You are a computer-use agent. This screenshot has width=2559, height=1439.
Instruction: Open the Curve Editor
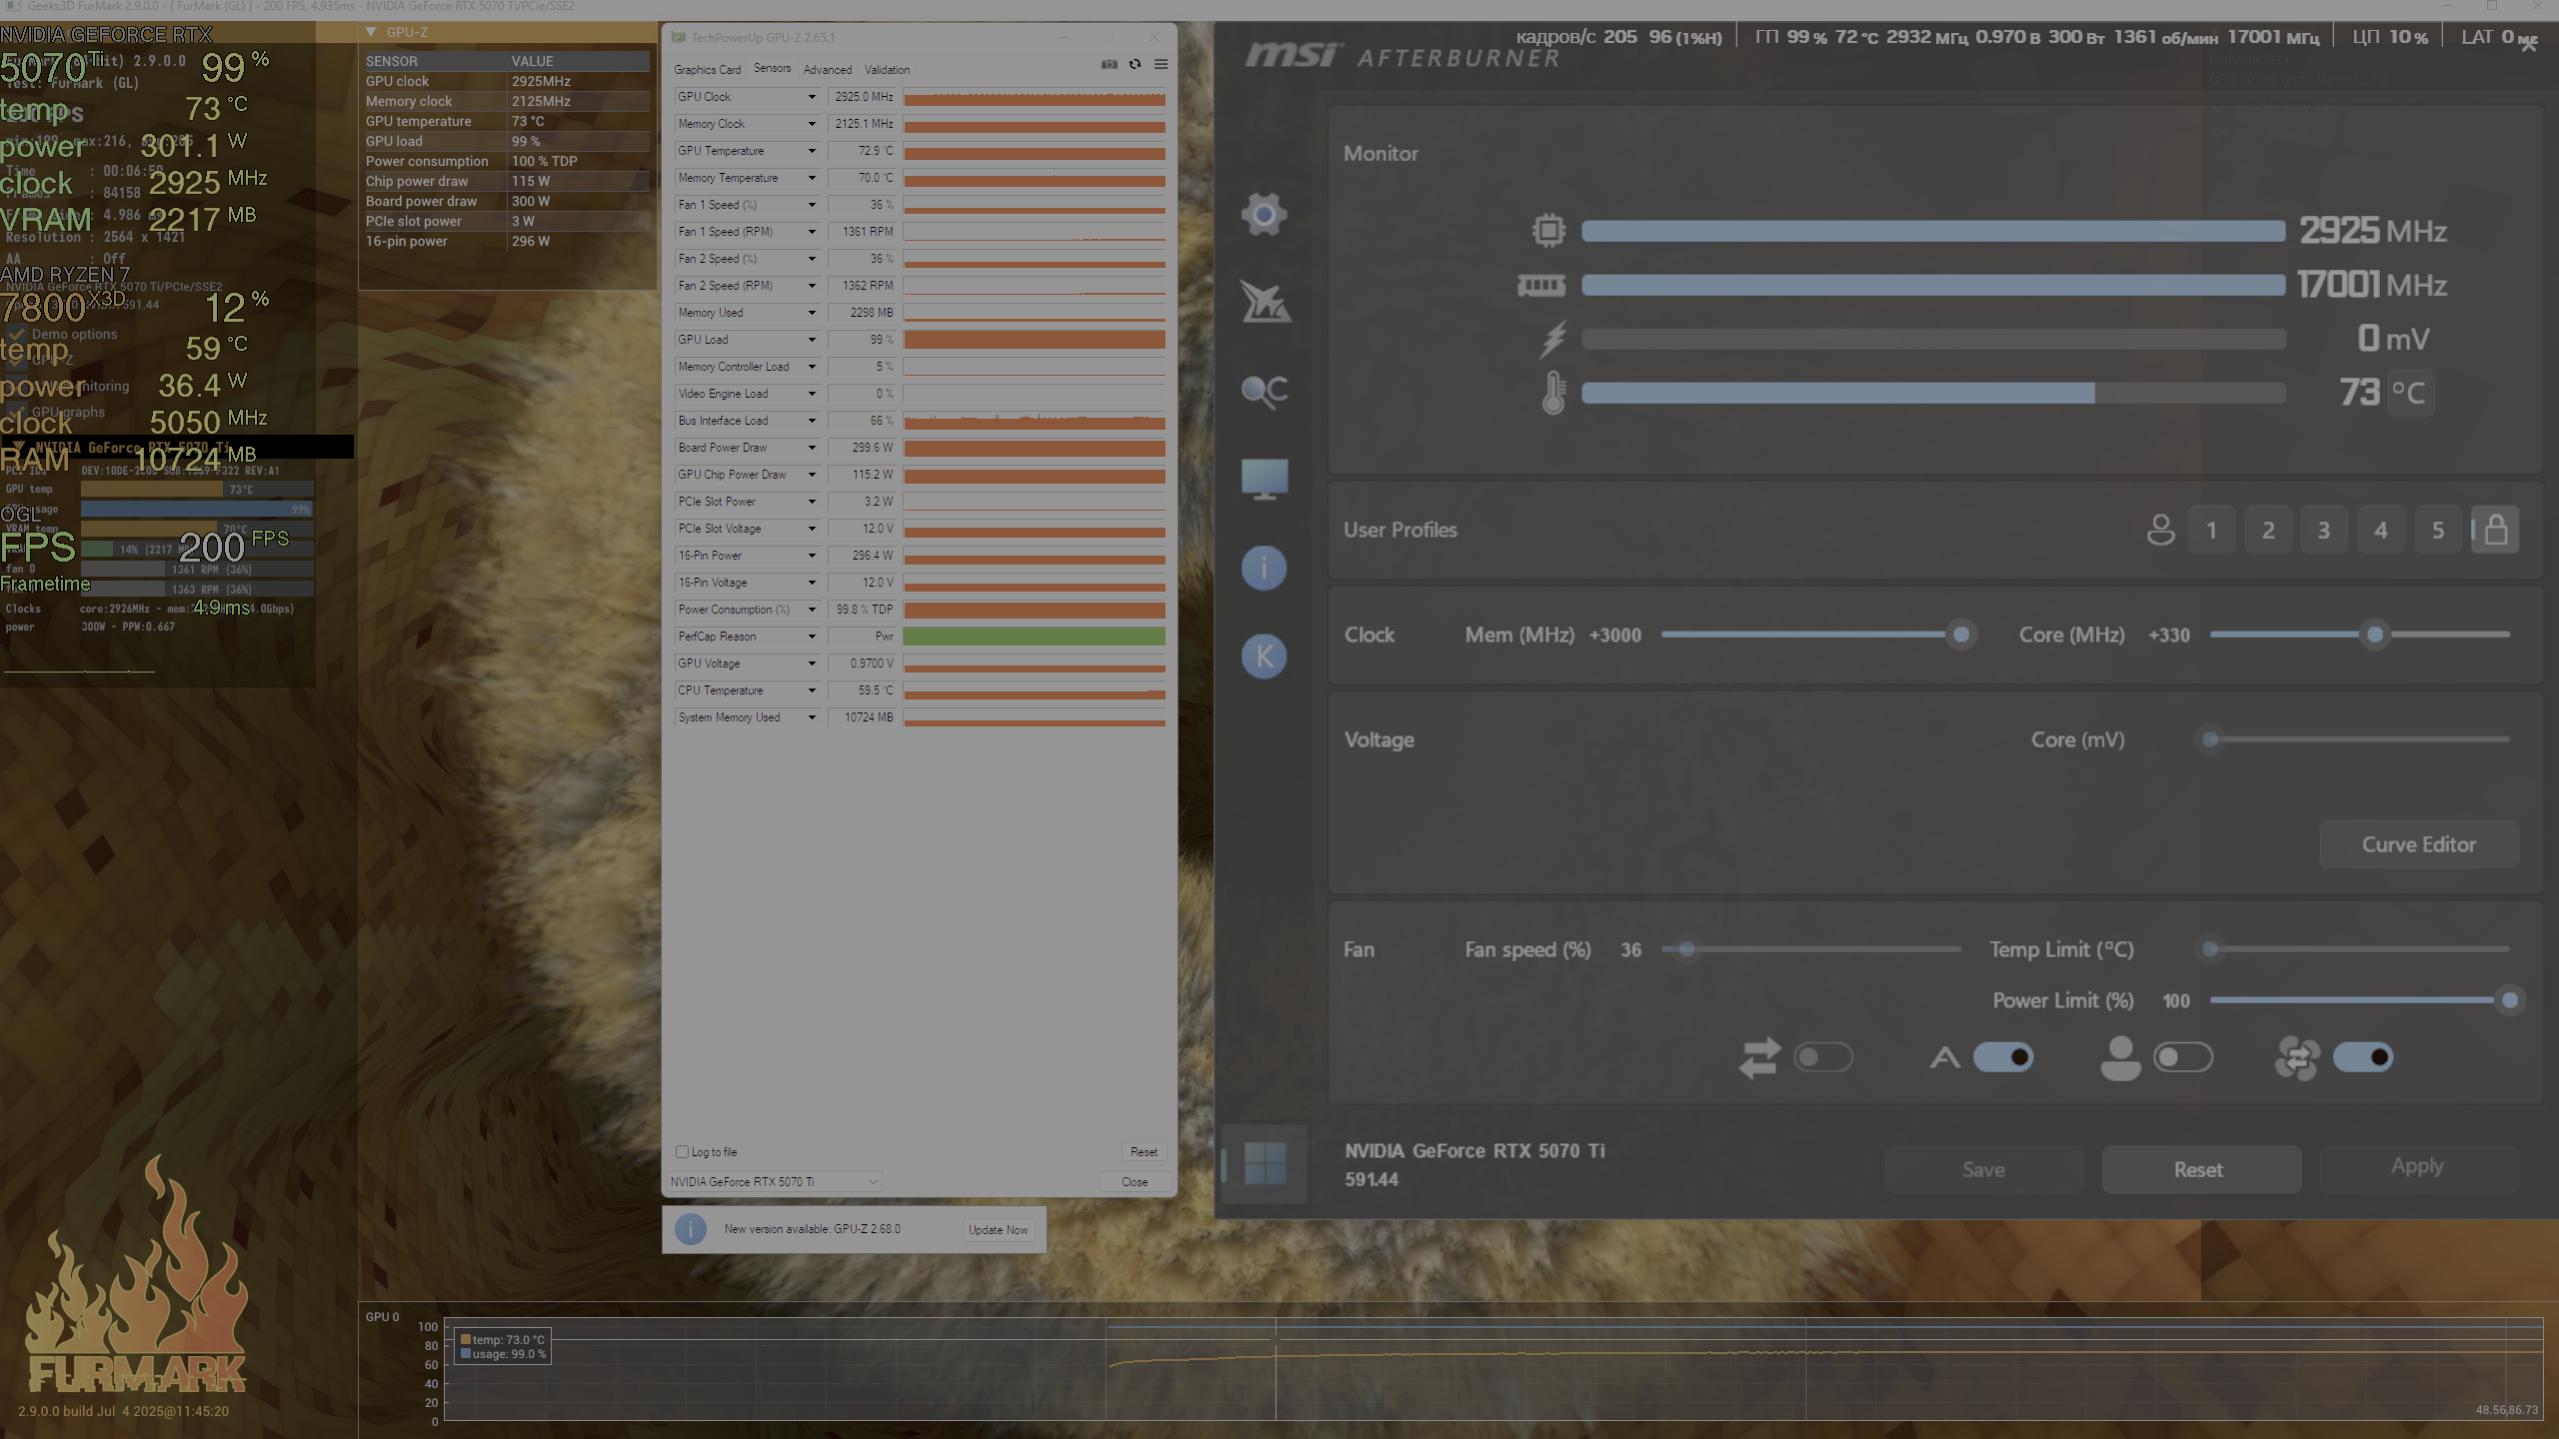tap(2418, 844)
